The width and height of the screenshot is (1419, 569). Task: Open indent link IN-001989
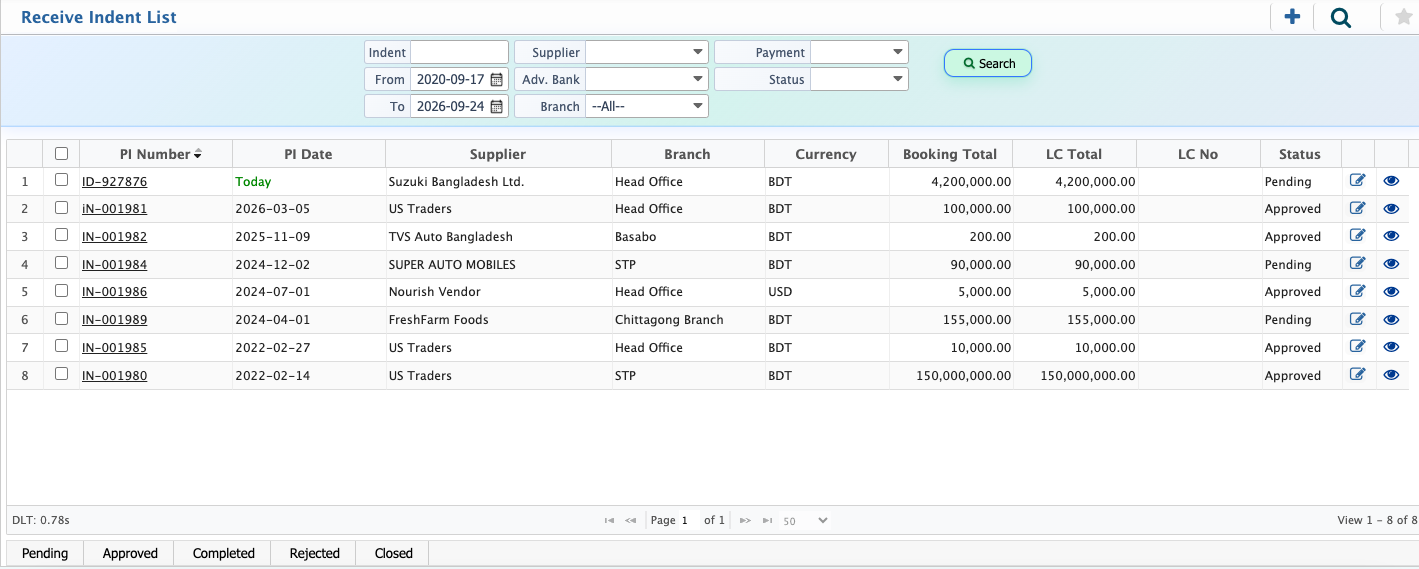tap(114, 320)
